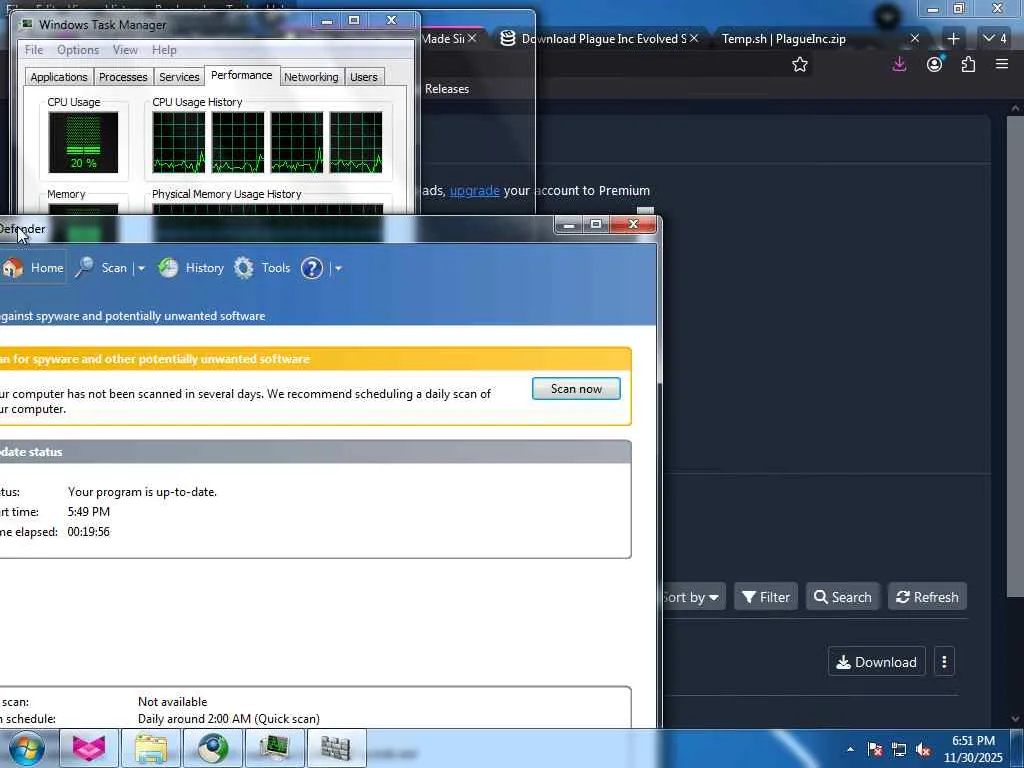This screenshot has width=1024, height=768.
Task: Open the Windows Start orb
Action: [27, 748]
